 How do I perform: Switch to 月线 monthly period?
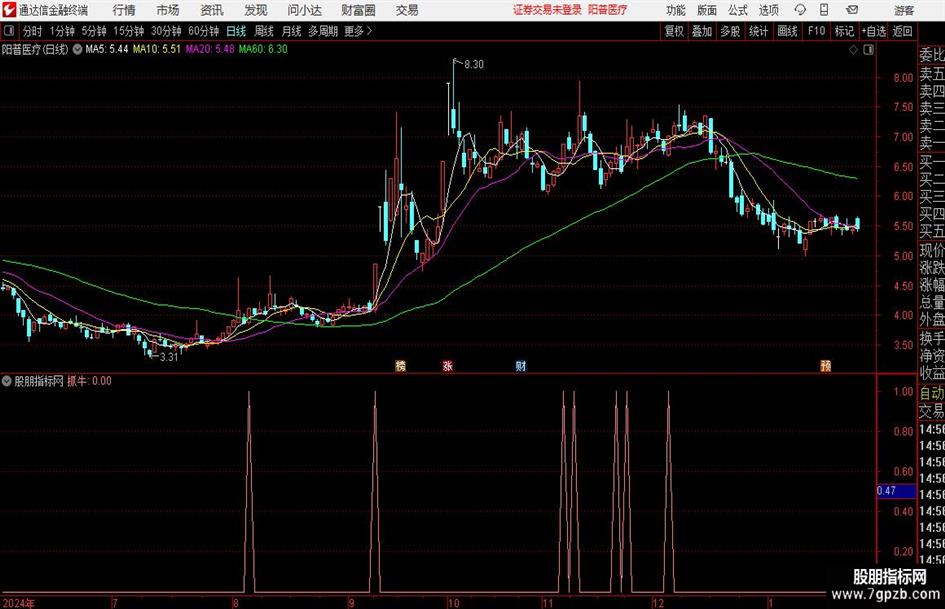tap(292, 31)
